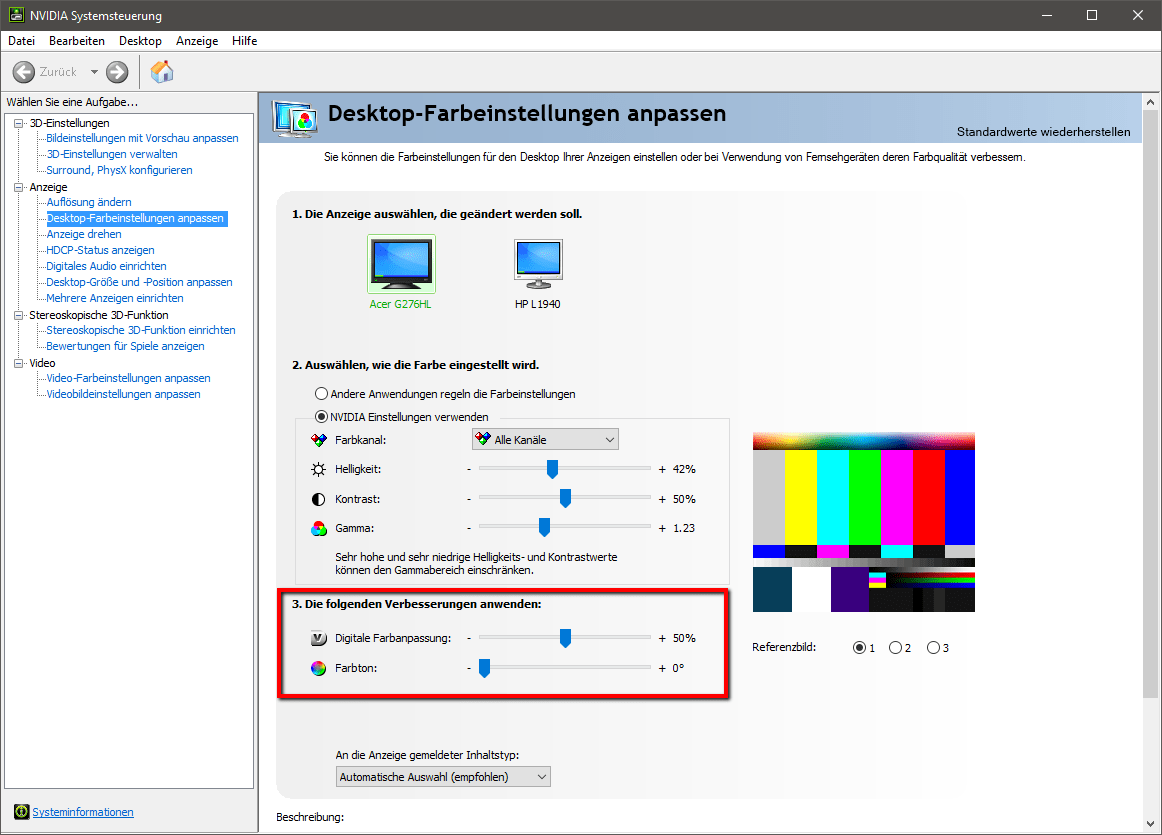The image size is (1162, 835).
Task: Click the Farbton plus sign
Action: pyautogui.click(x=662, y=668)
